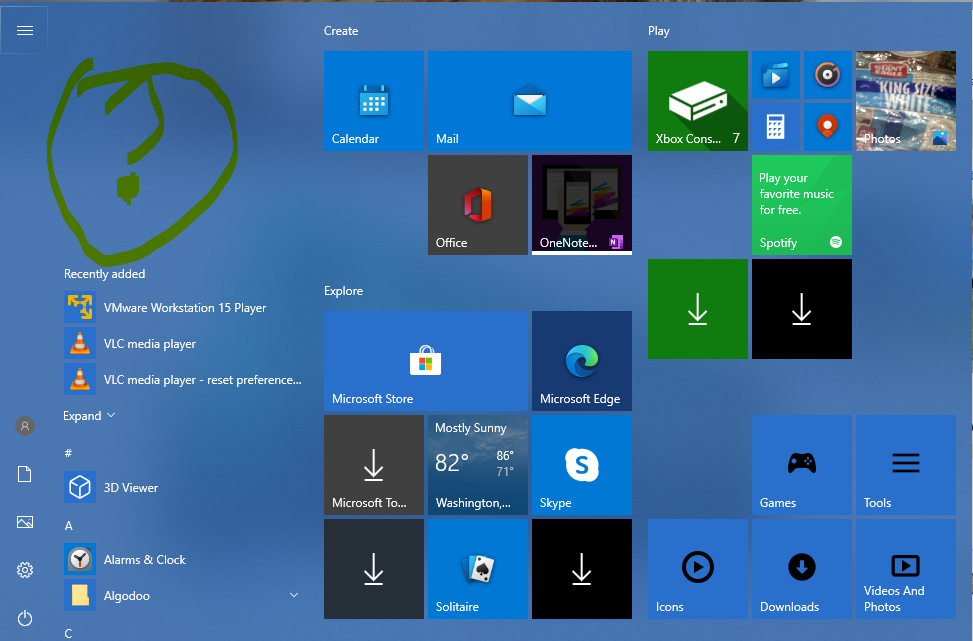
Task: Open the Maps small tile
Action: tap(827, 127)
